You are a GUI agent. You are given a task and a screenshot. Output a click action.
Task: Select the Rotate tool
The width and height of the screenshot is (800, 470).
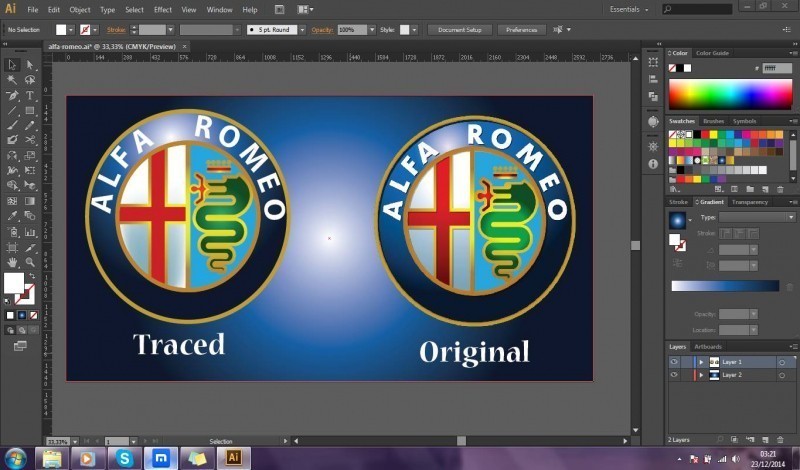(x=12, y=155)
